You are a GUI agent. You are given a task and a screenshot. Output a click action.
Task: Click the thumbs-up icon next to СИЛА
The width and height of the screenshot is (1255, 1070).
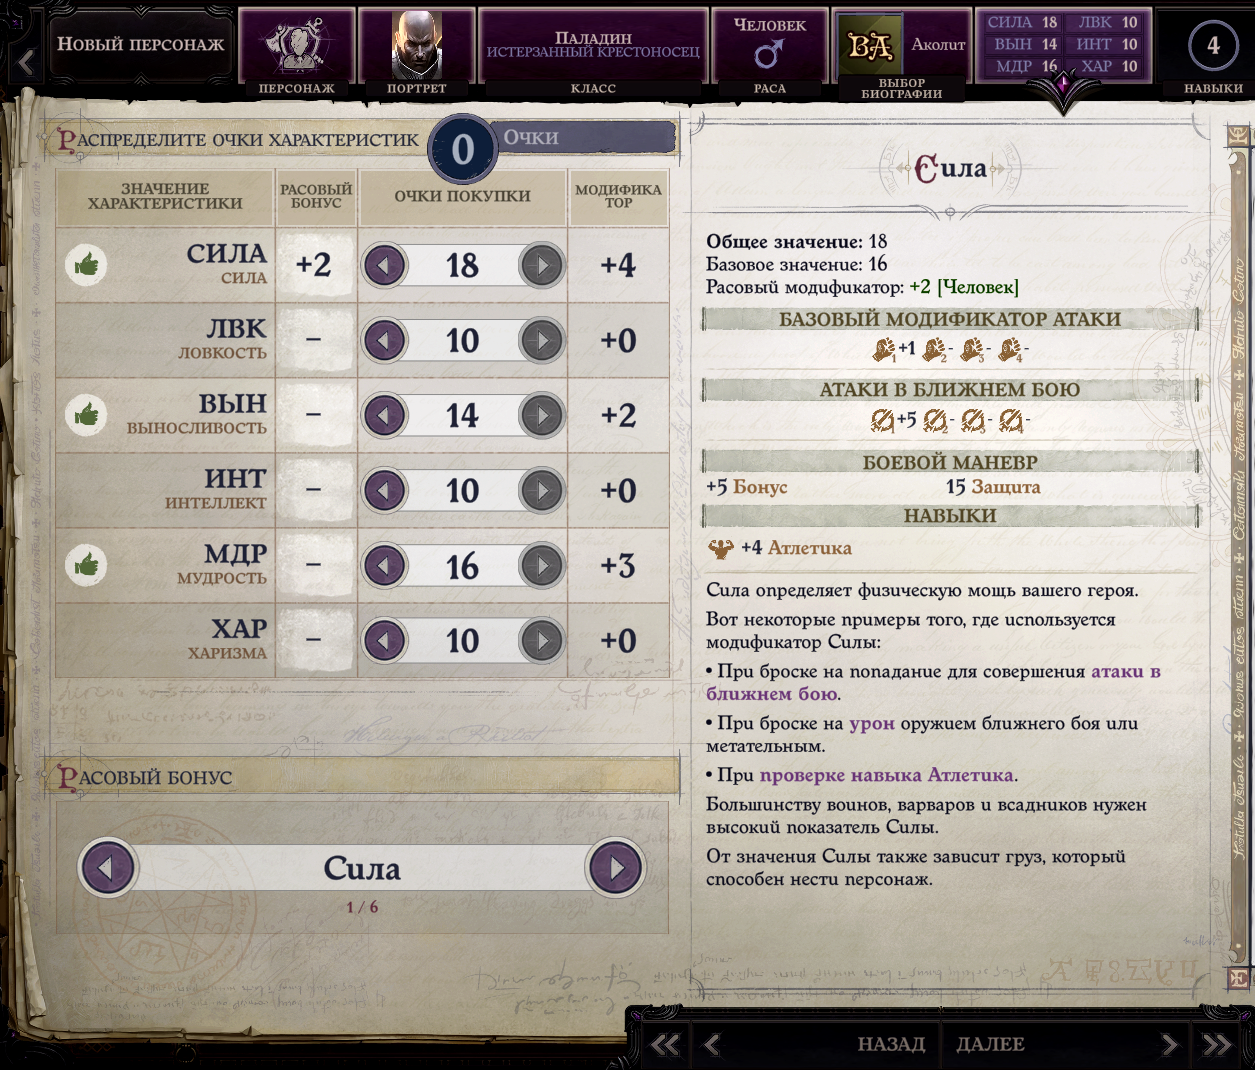87,265
